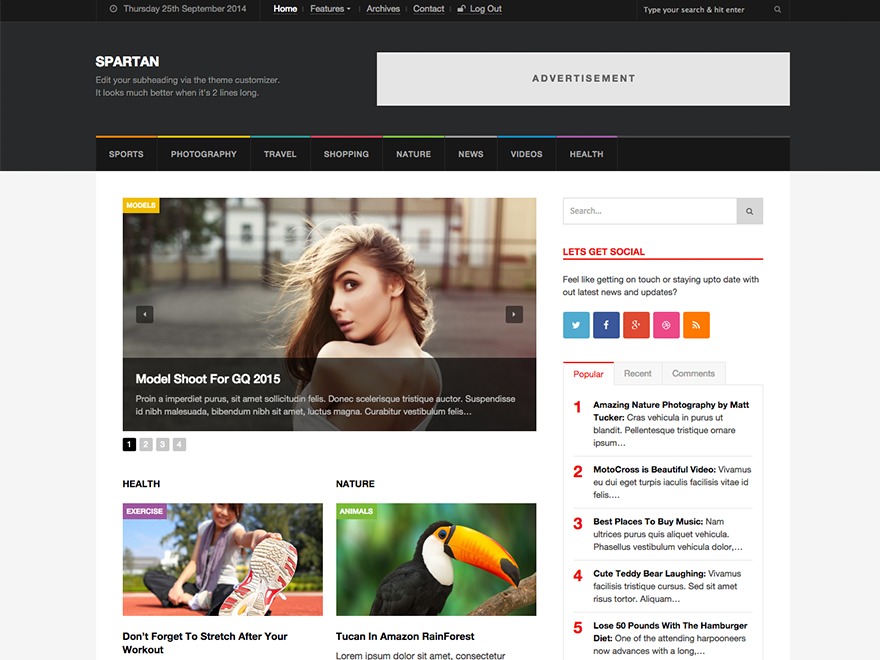Open the News category
Image resolution: width=880 pixels, height=660 pixels.
click(471, 154)
